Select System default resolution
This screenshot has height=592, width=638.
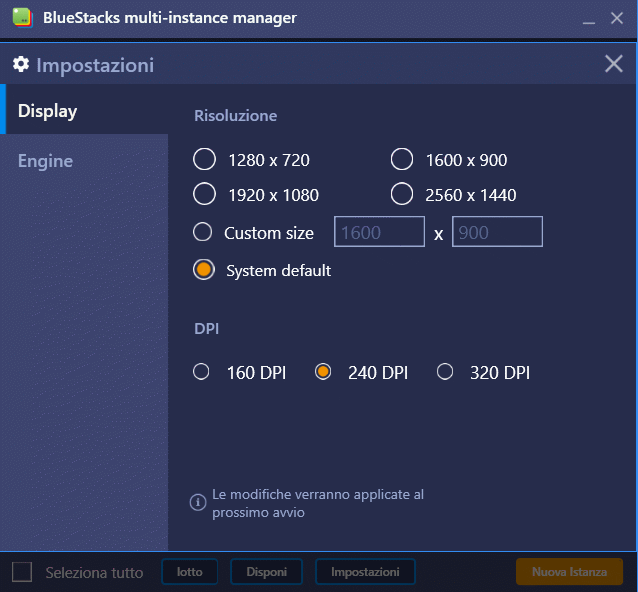click(x=204, y=270)
